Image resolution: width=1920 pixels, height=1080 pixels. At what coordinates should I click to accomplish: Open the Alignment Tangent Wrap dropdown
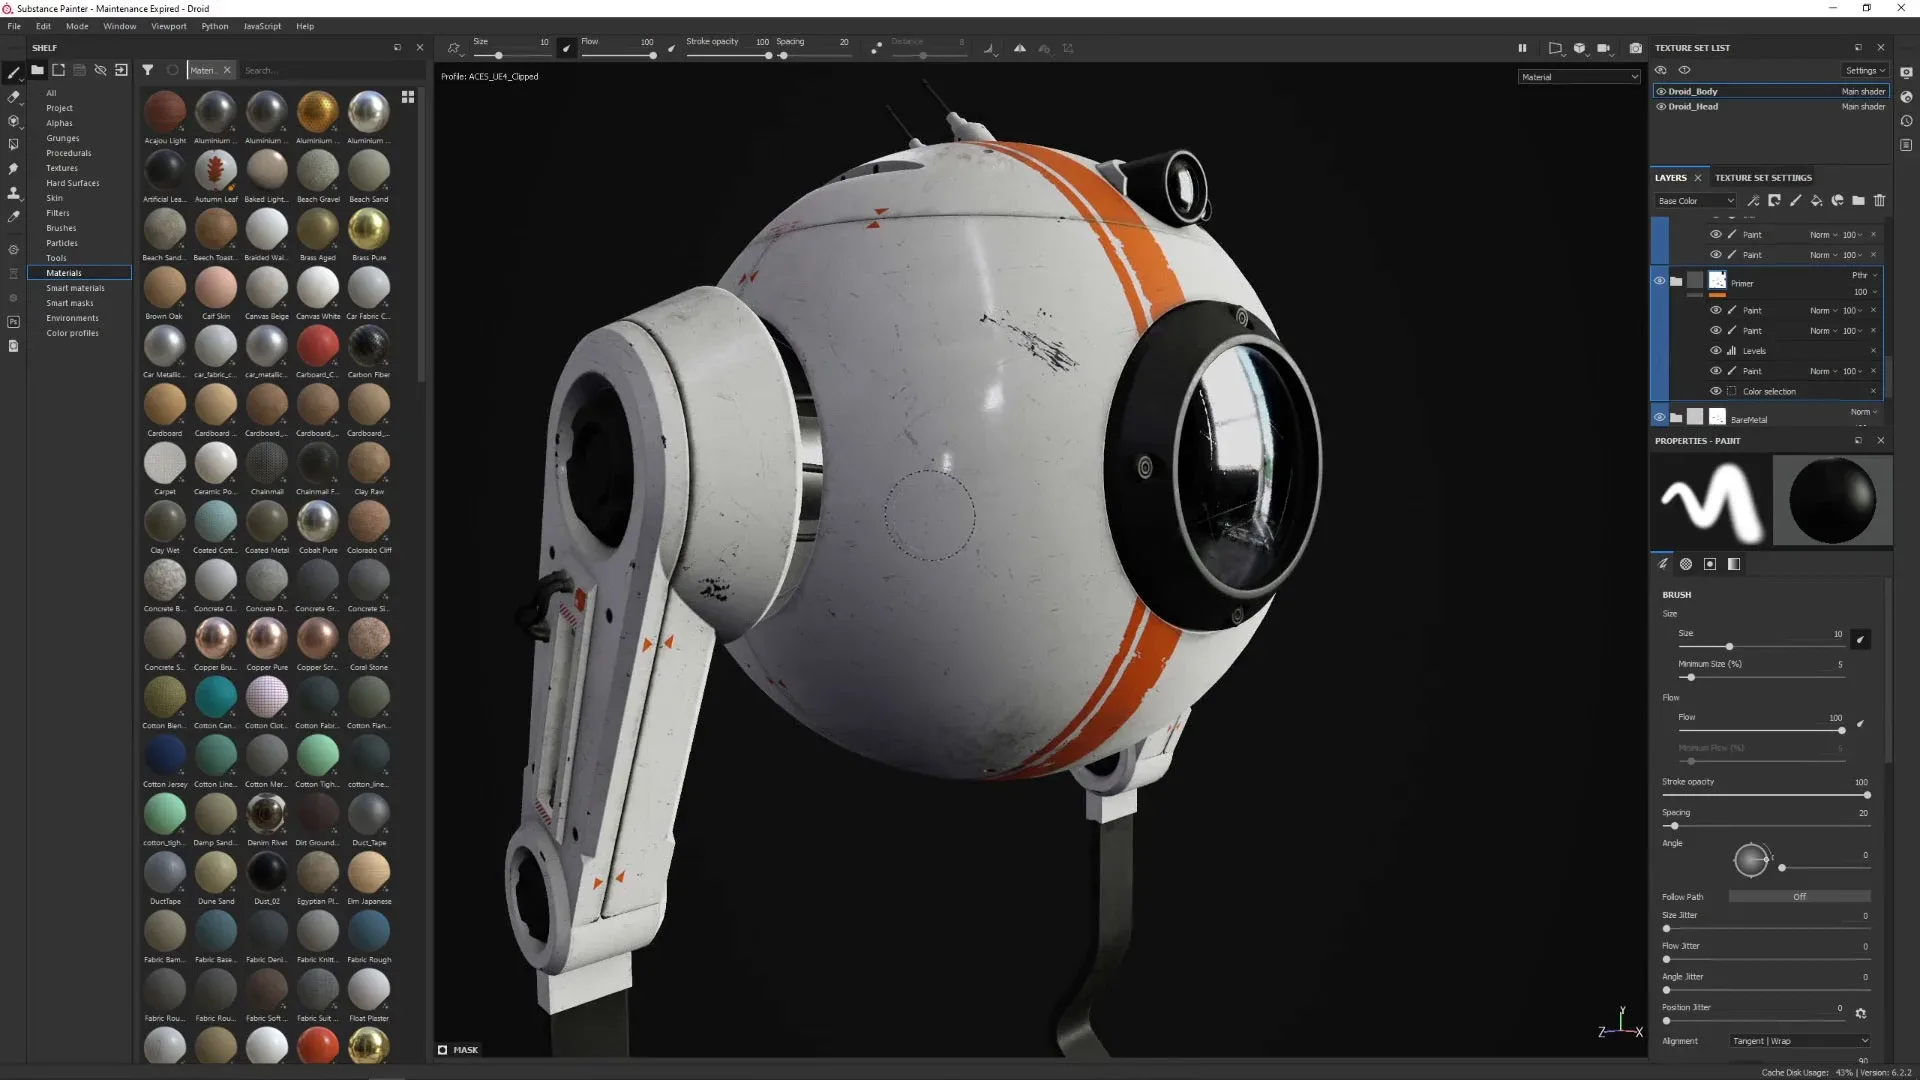pos(1800,1041)
